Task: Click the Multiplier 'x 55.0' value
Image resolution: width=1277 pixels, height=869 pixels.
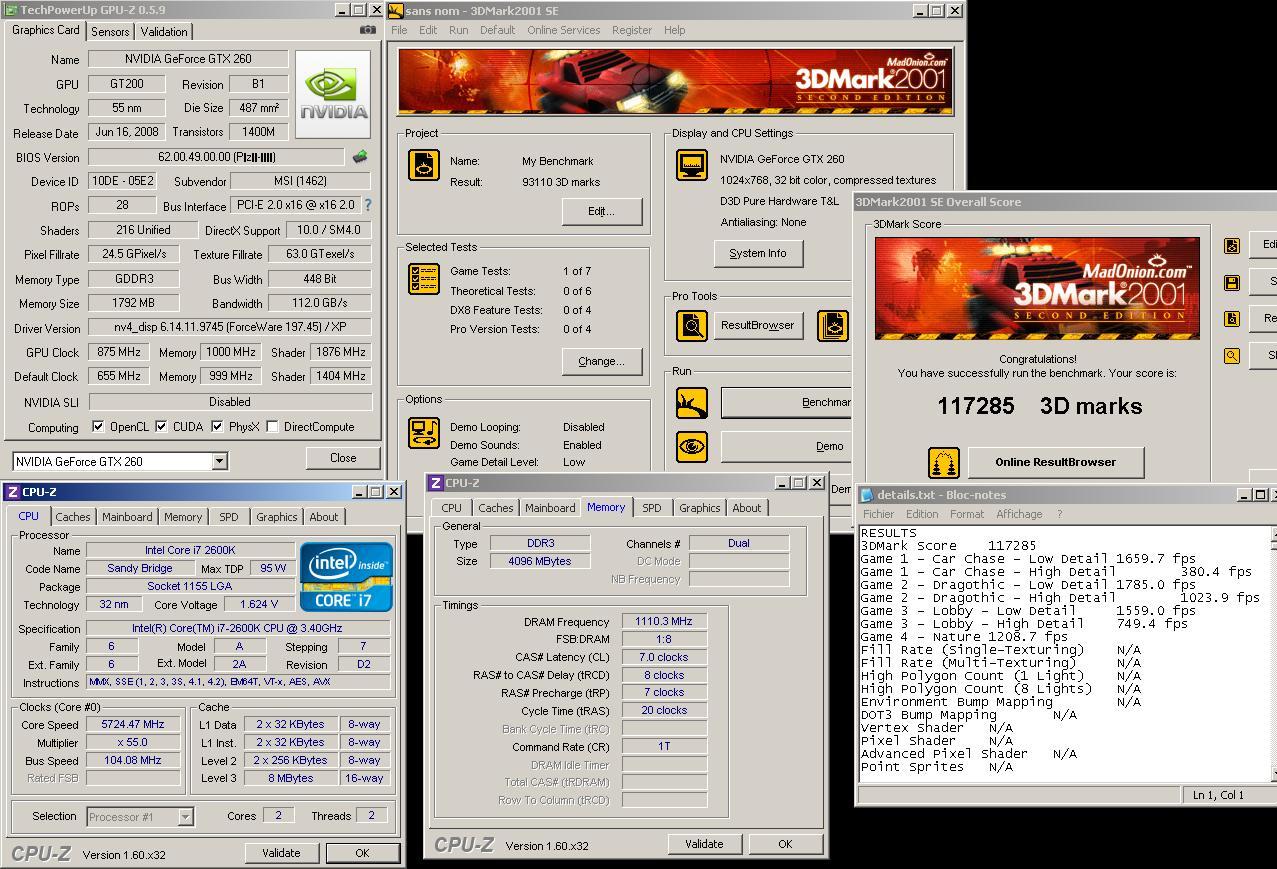Action: point(134,742)
